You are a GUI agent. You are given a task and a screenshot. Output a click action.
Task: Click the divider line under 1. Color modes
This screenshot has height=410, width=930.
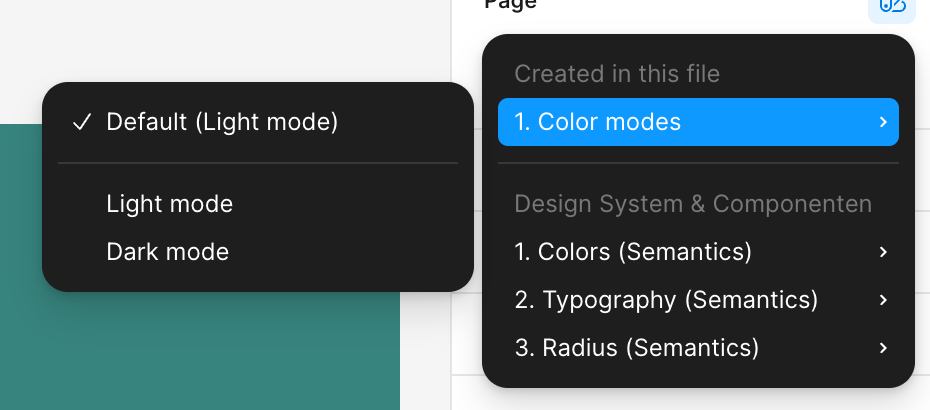click(698, 163)
